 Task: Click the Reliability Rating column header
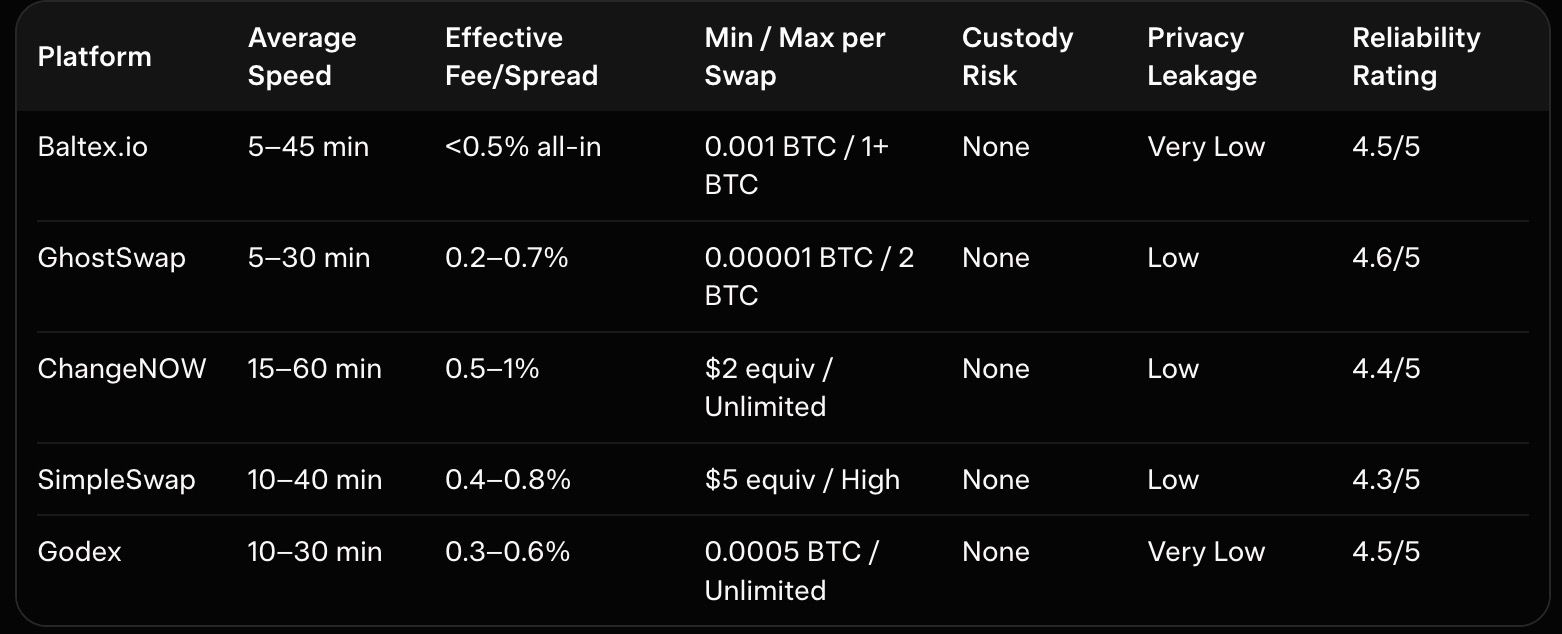pyautogui.click(x=1415, y=56)
